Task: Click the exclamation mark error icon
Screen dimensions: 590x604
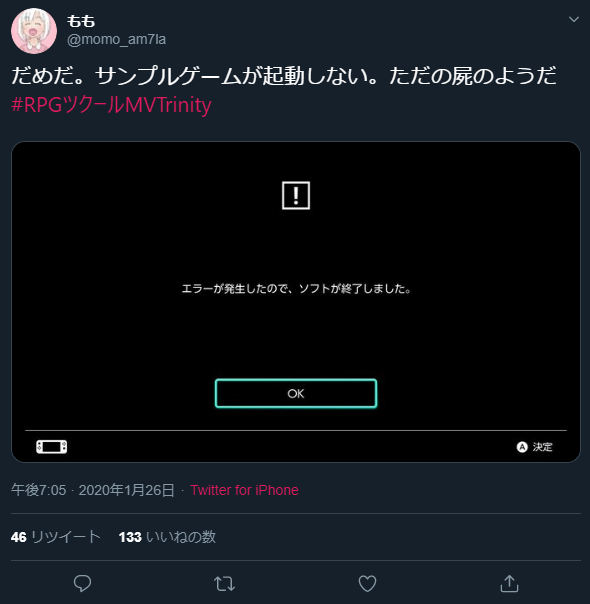Action: [x=296, y=195]
